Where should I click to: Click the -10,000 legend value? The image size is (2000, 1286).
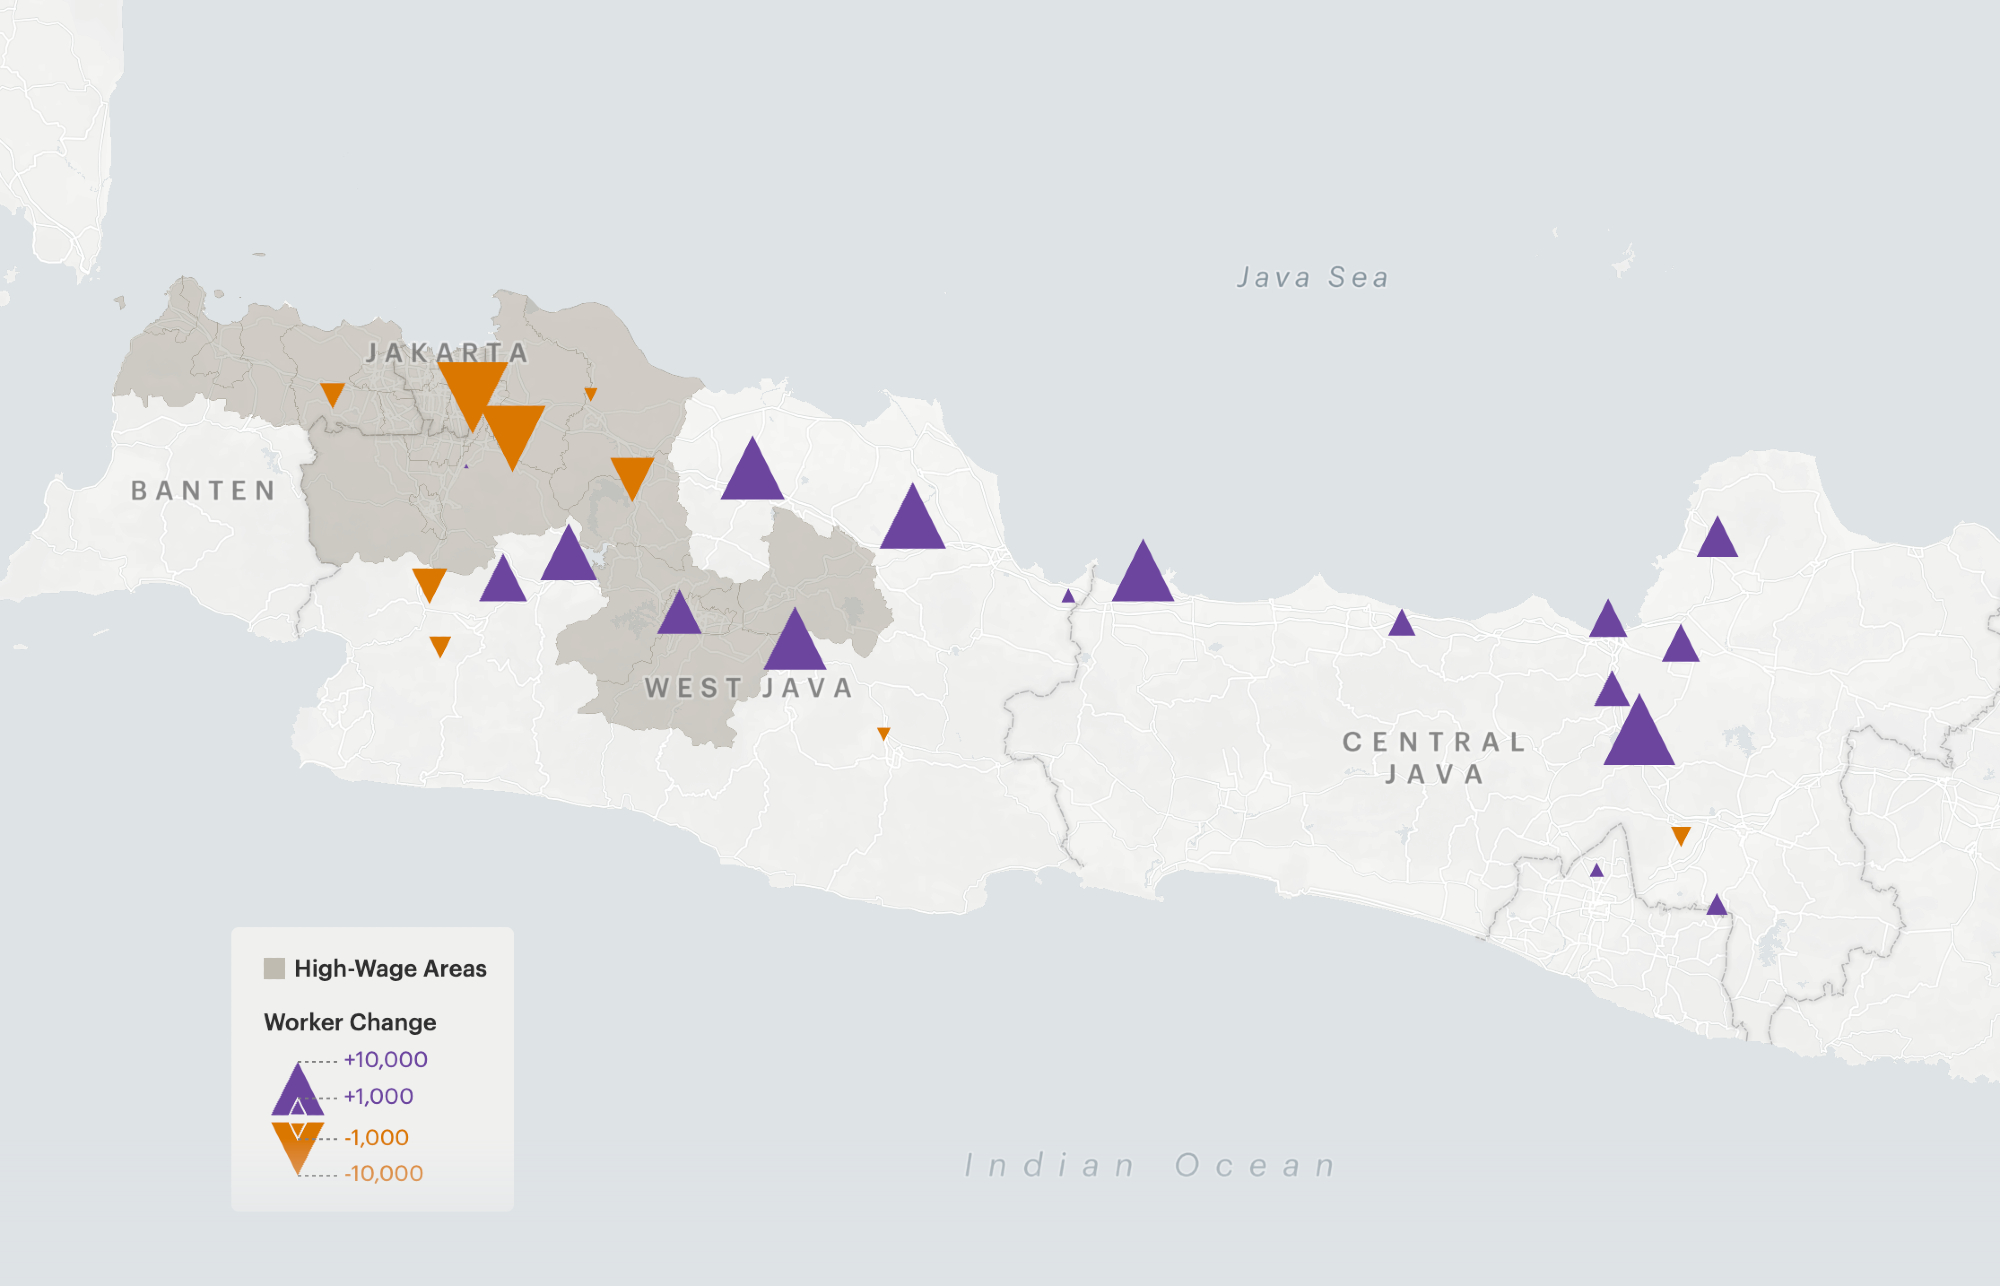[383, 1173]
